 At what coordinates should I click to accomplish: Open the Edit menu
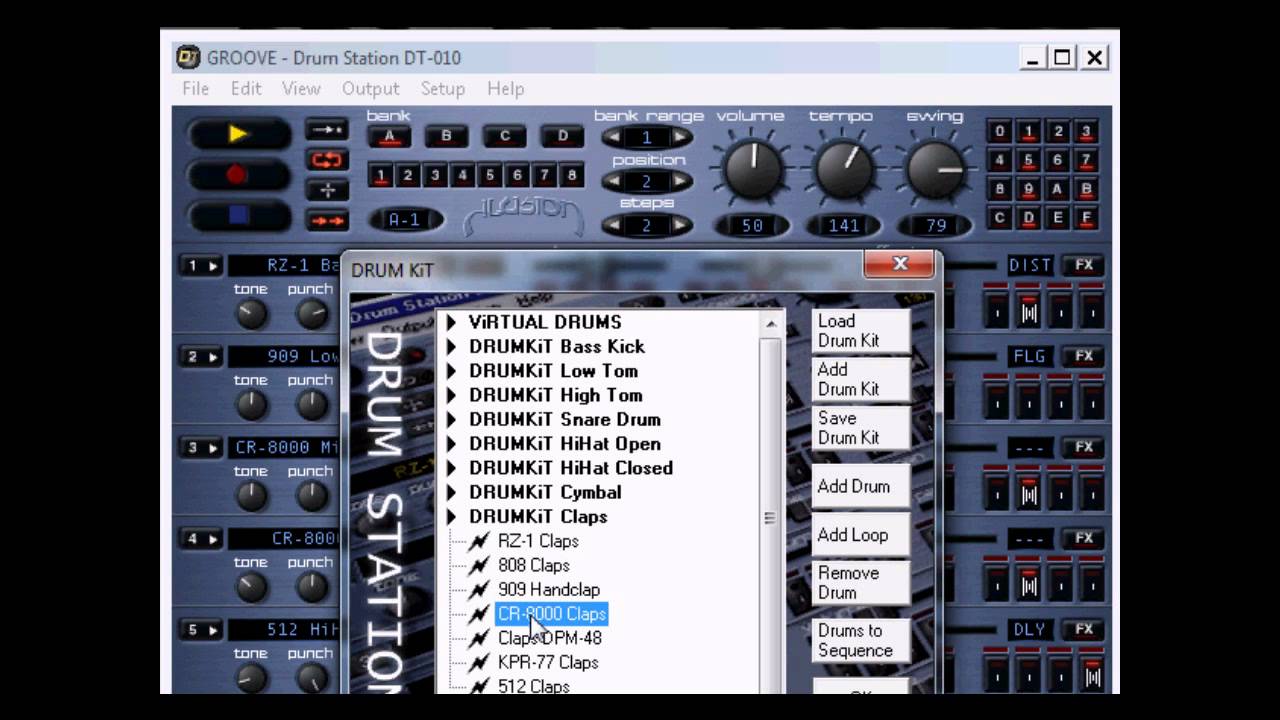(x=246, y=88)
